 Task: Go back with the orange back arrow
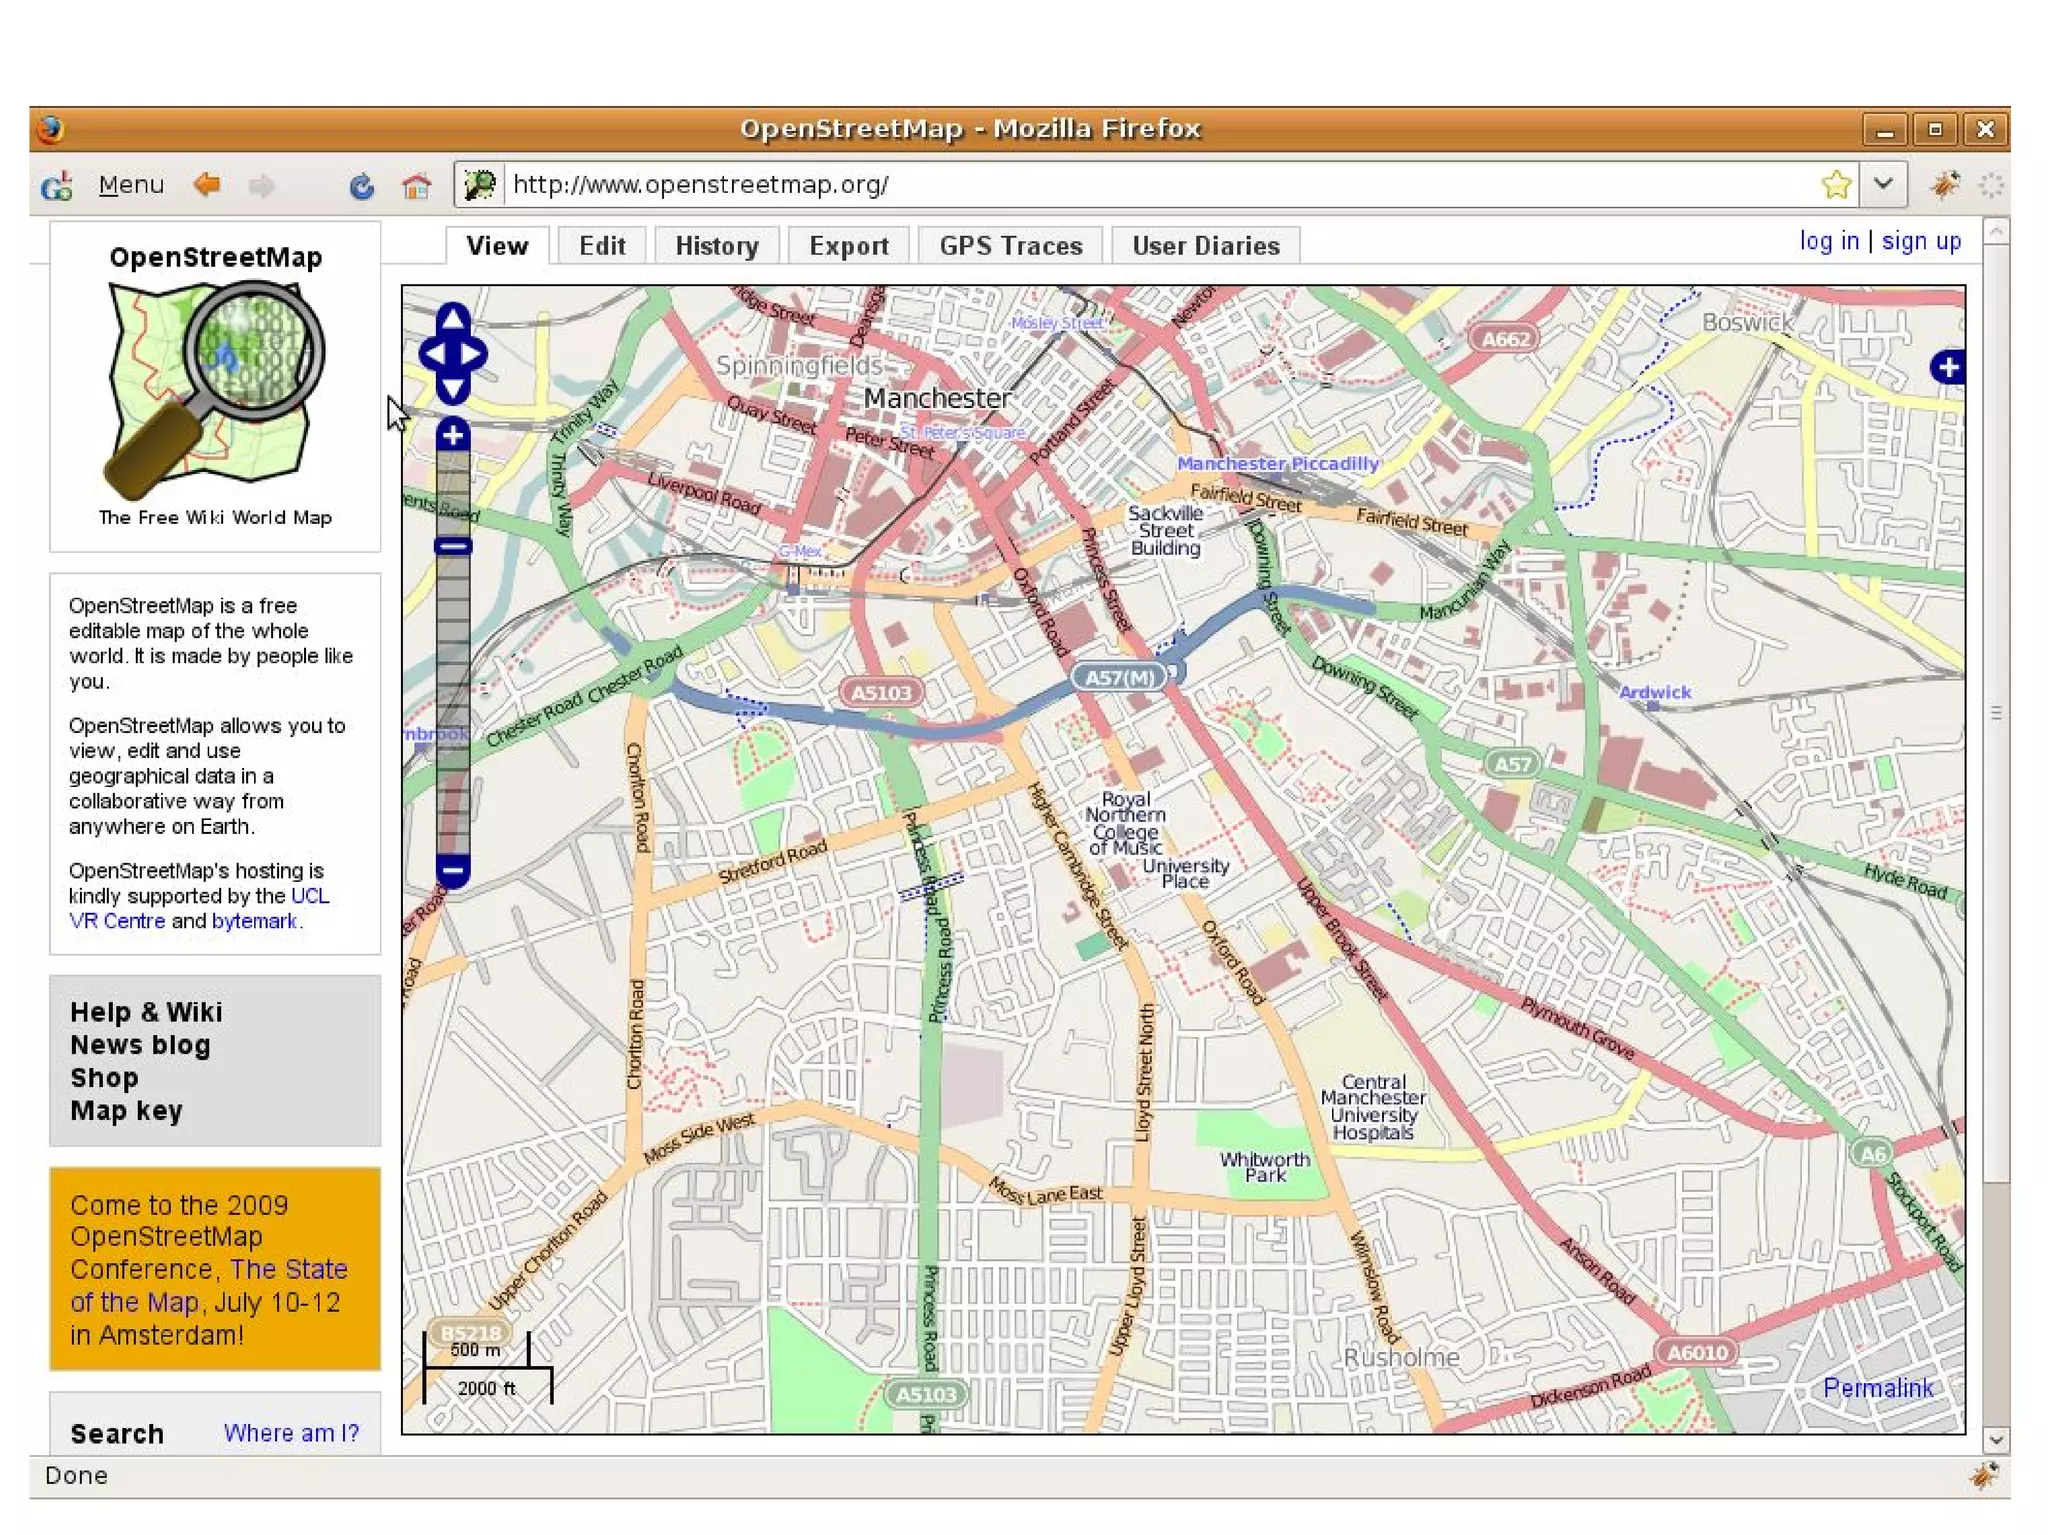207,184
